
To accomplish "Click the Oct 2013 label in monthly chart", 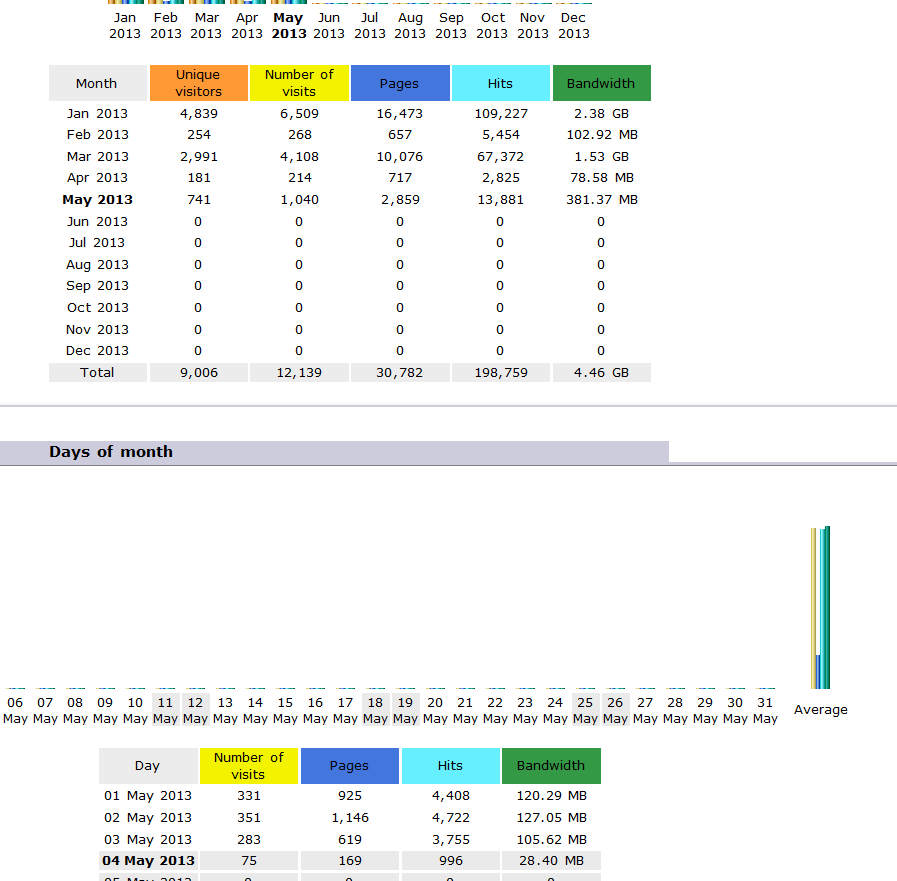I will click(x=492, y=26).
